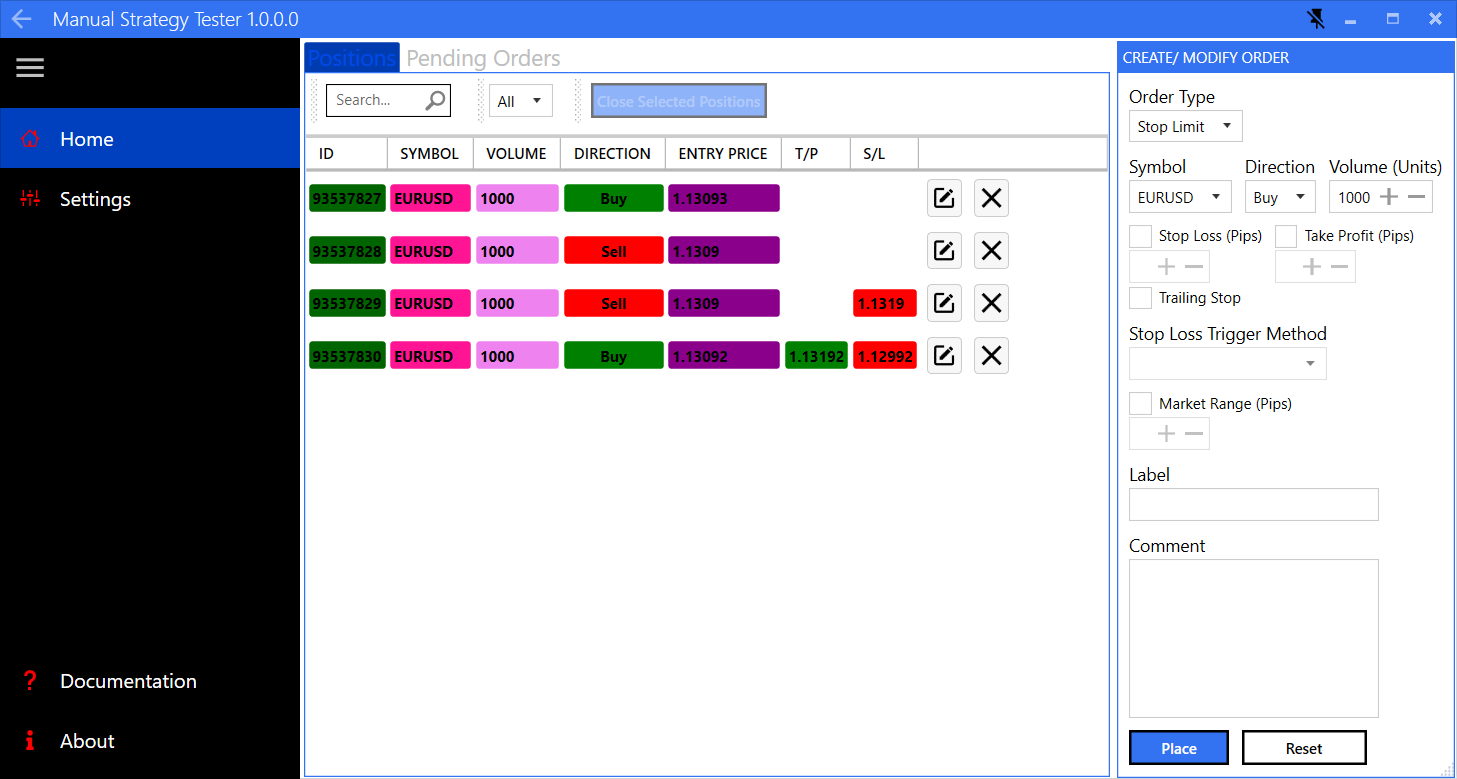Click the Documentation question mark icon
Image resolution: width=1457 pixels, height=779 pixels.
(x=30, y=681)
